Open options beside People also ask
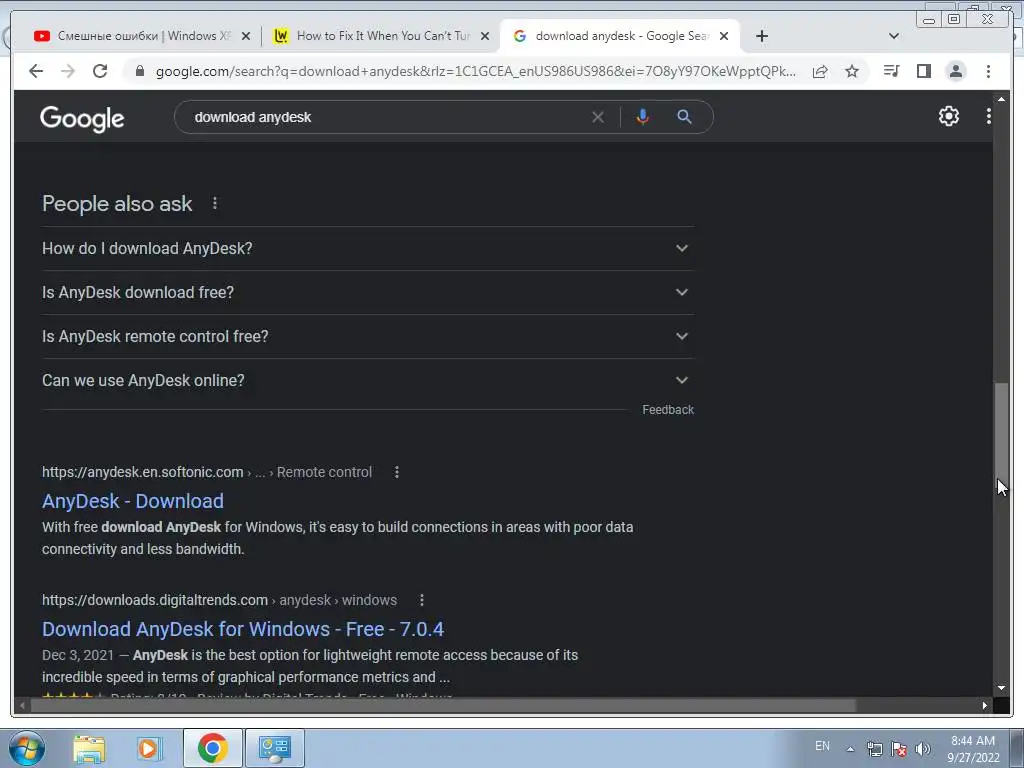The image size is (1024, 768). coord(215,204)
